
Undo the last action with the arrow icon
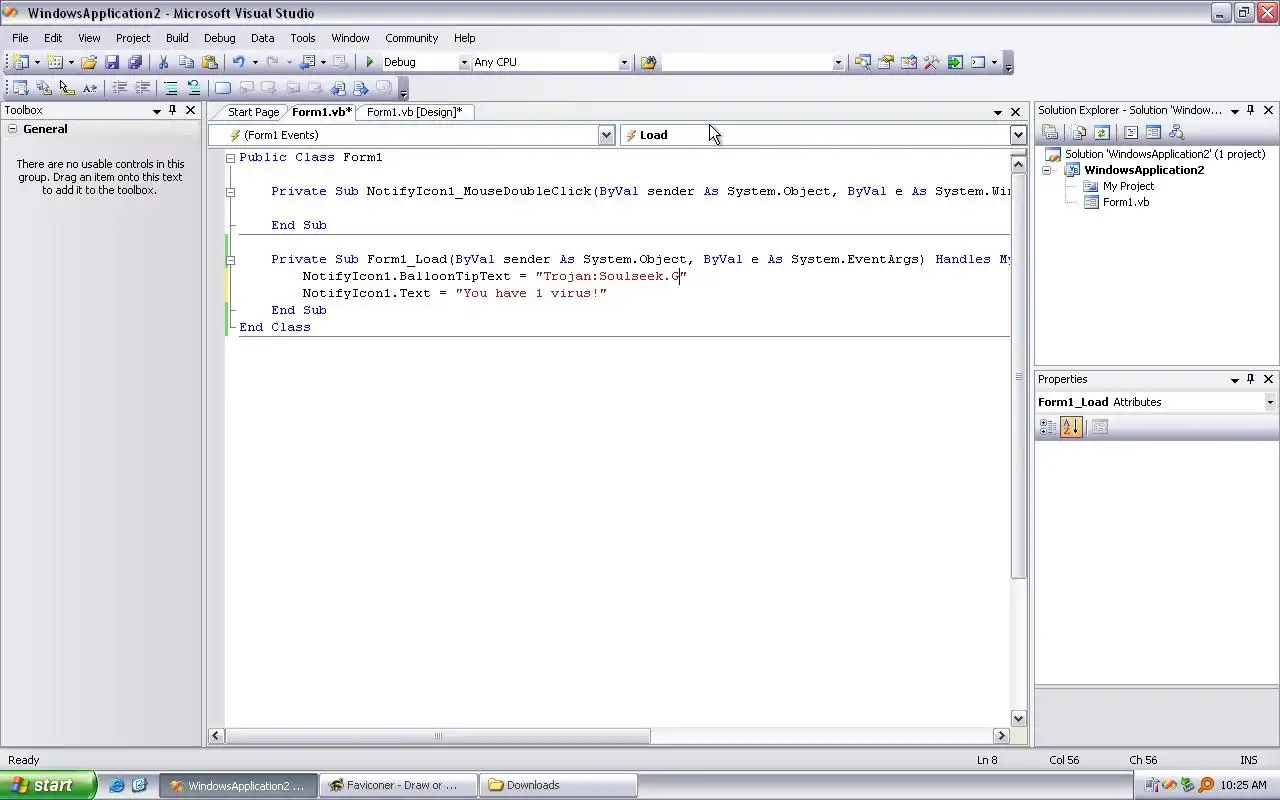[238, 62]
